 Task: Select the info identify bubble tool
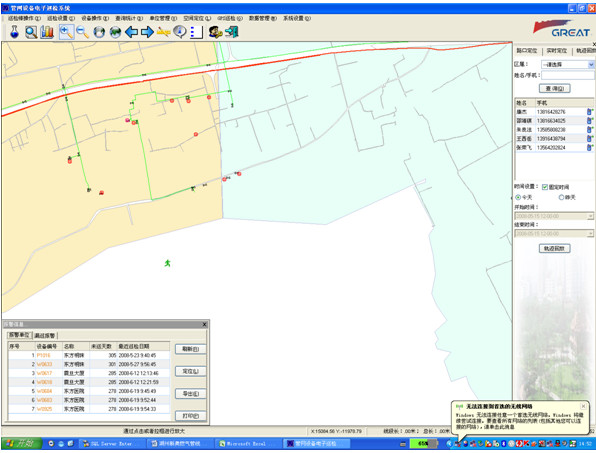pyautogui.click(x=180, y=32)
